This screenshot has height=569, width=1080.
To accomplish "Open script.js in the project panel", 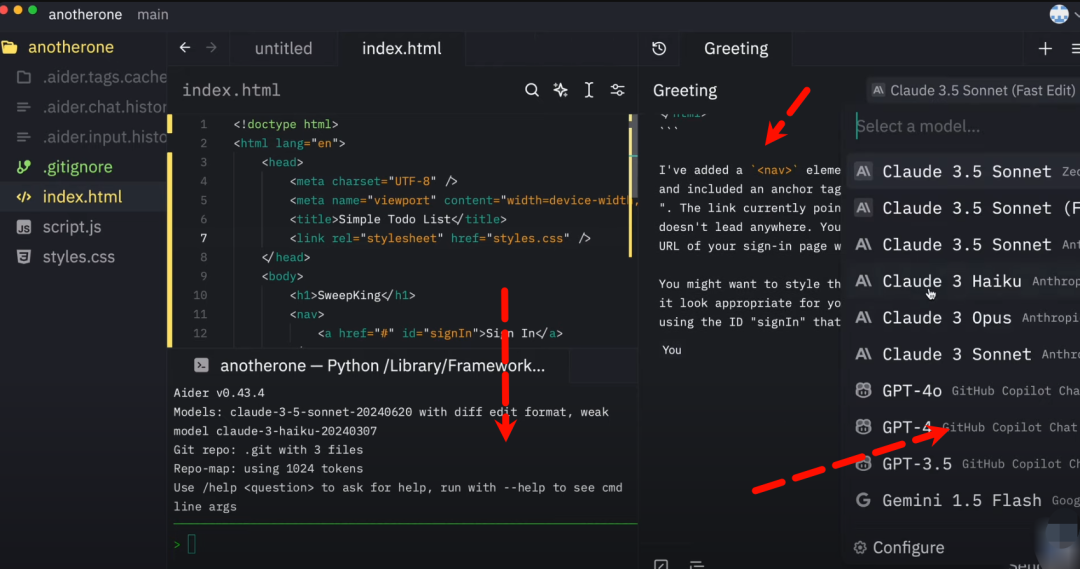I will (72, 227).
